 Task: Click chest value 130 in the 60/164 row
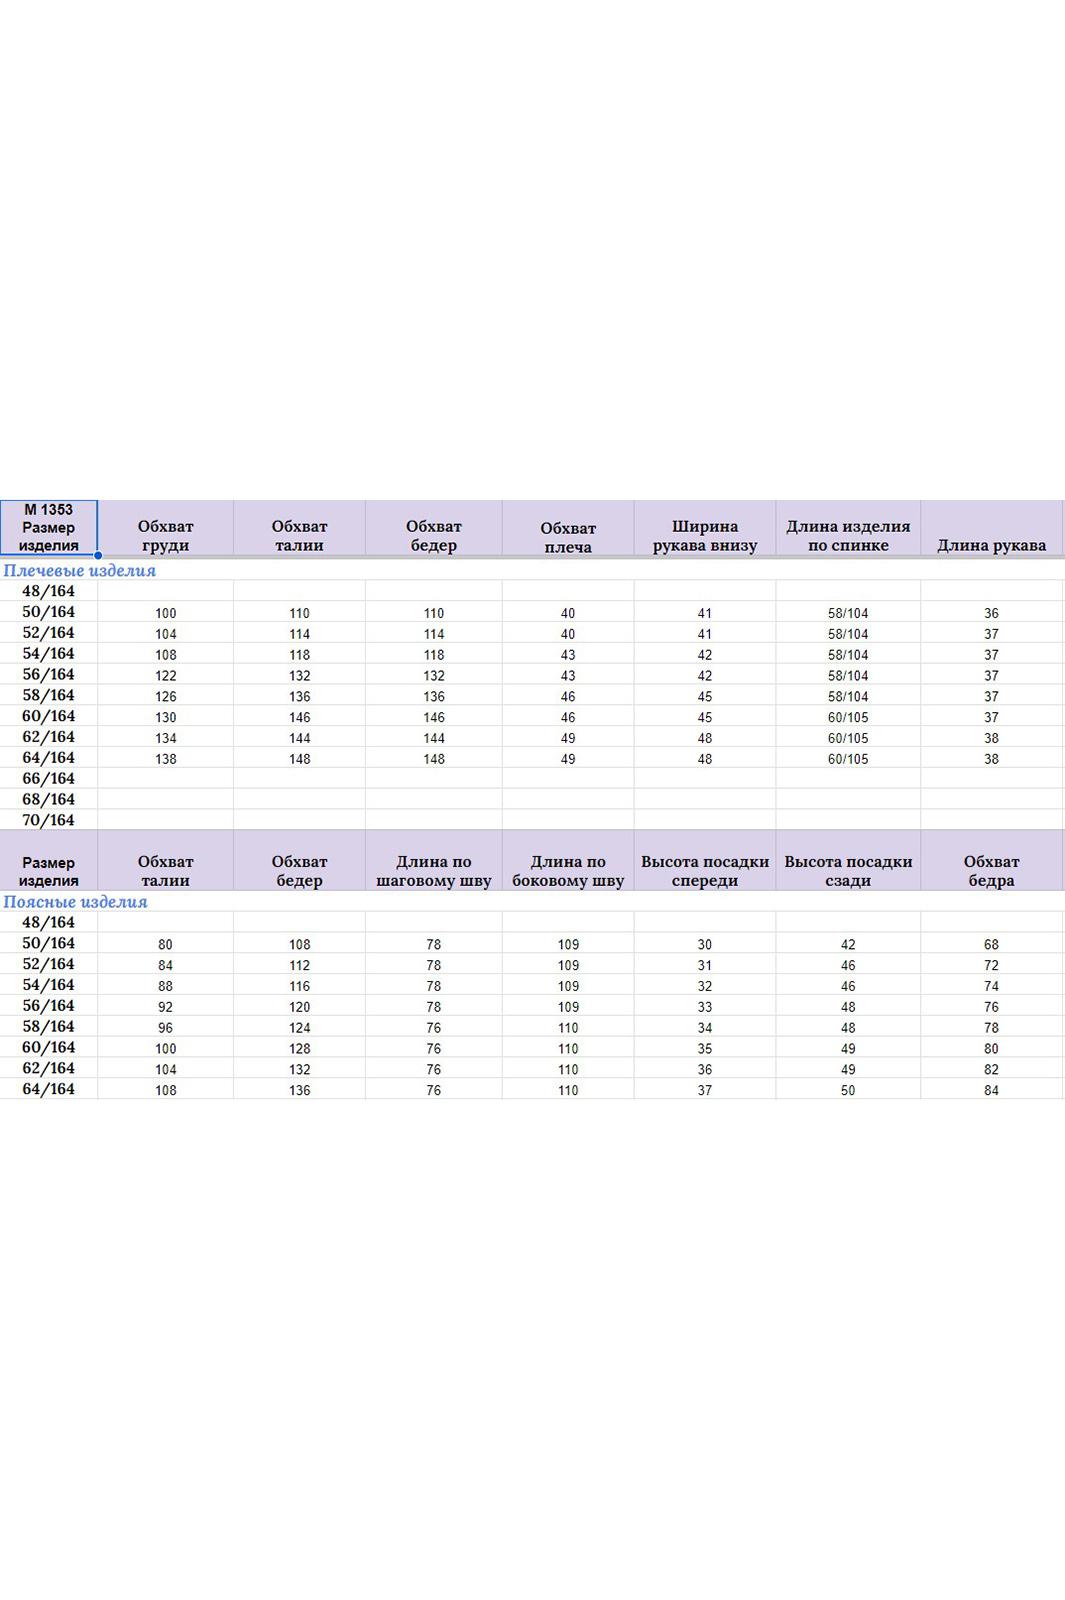tap(166, 718)
